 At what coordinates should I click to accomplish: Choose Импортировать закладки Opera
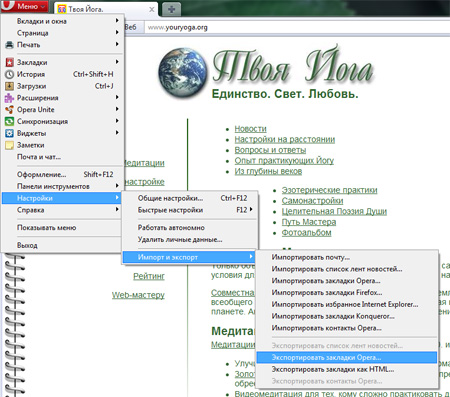pos(347,281)
